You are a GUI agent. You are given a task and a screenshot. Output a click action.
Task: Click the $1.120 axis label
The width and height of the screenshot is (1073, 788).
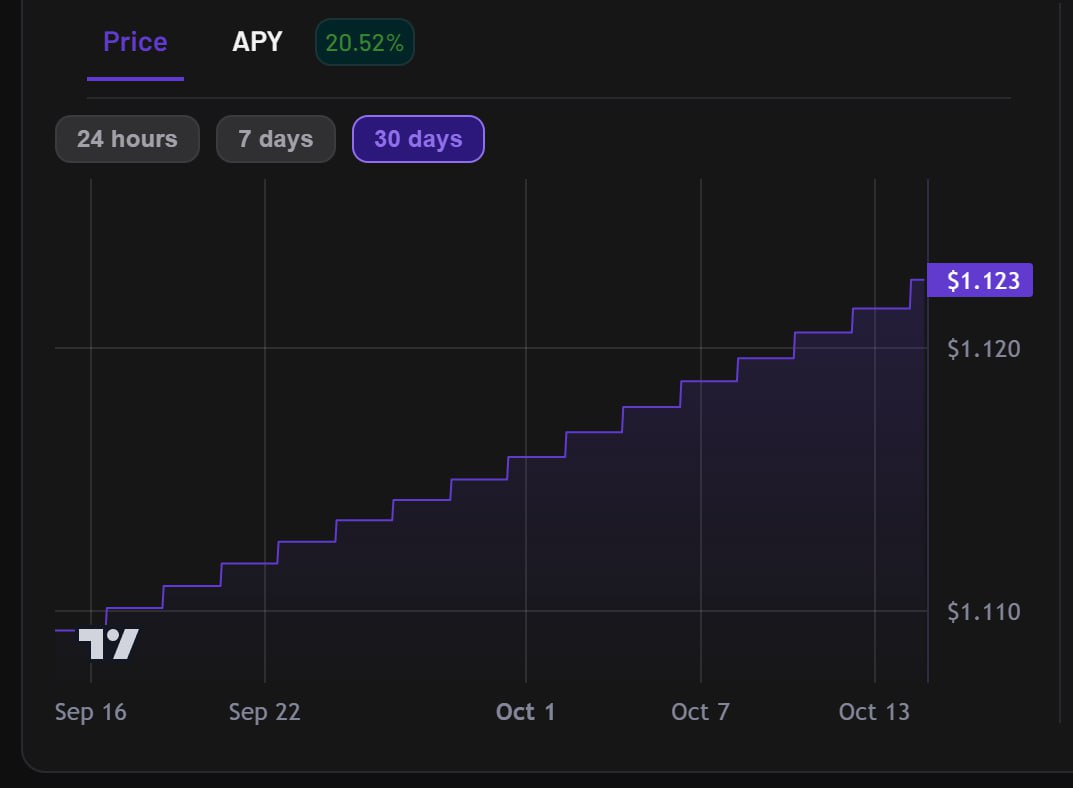point(983,348)
